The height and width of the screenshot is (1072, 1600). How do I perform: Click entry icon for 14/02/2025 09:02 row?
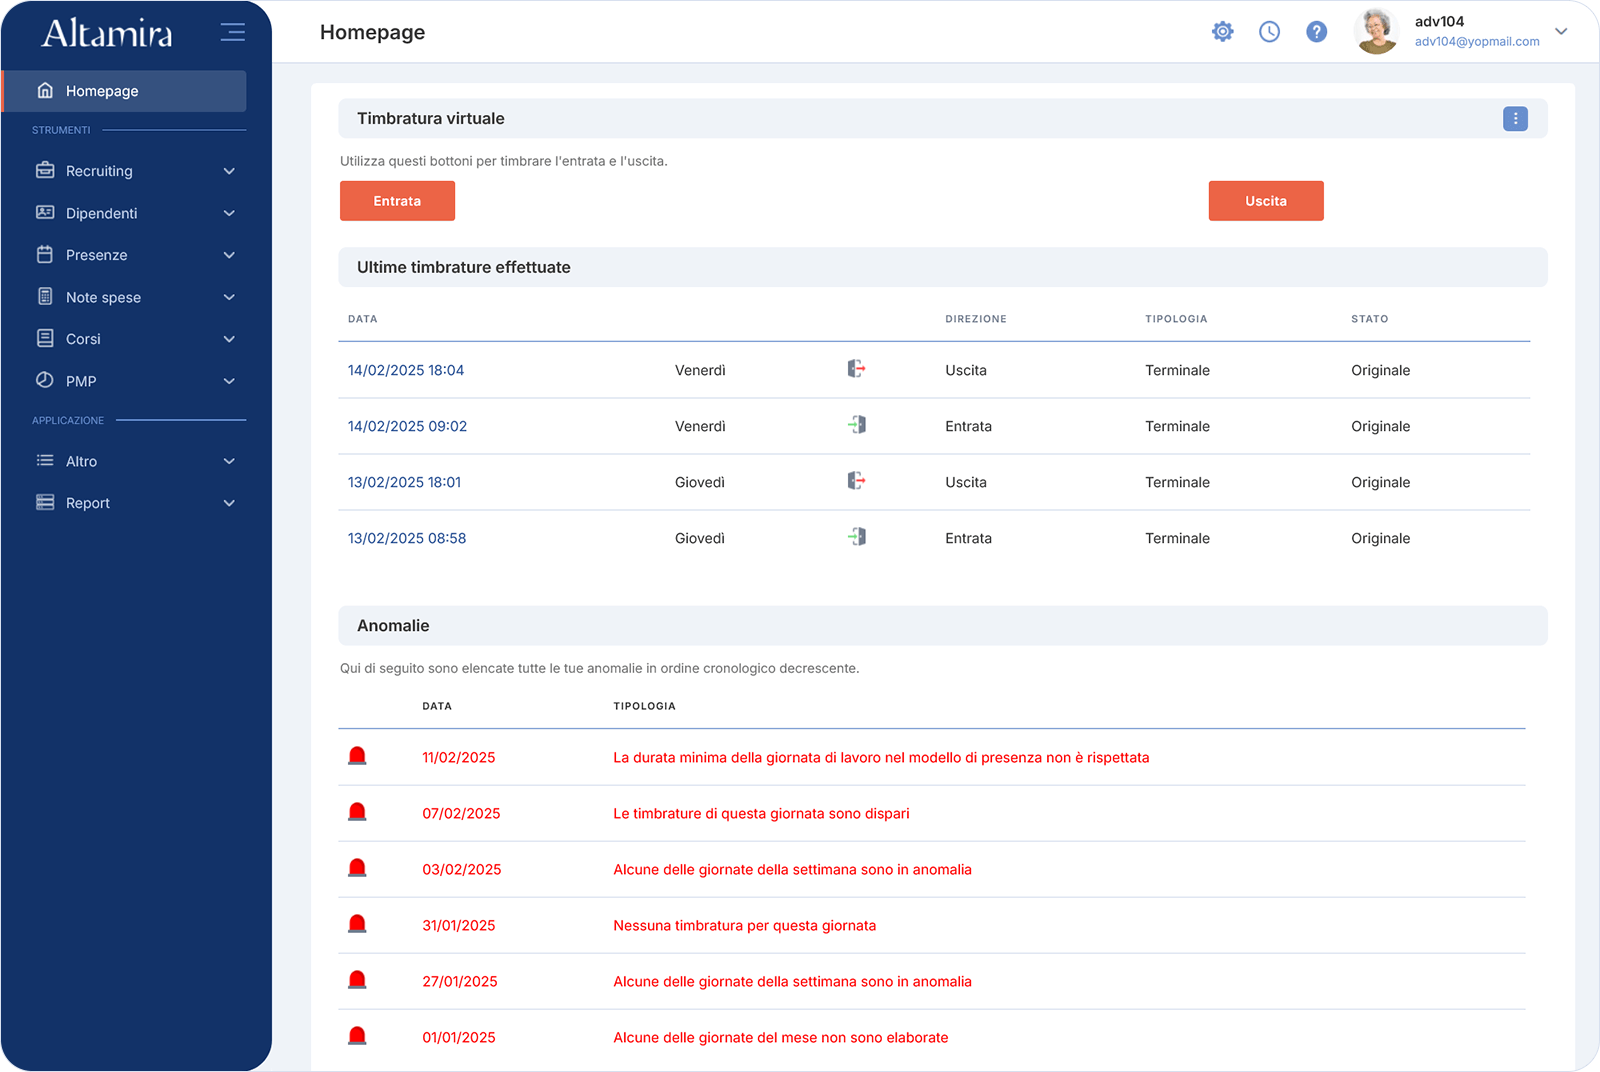[857, 425]
